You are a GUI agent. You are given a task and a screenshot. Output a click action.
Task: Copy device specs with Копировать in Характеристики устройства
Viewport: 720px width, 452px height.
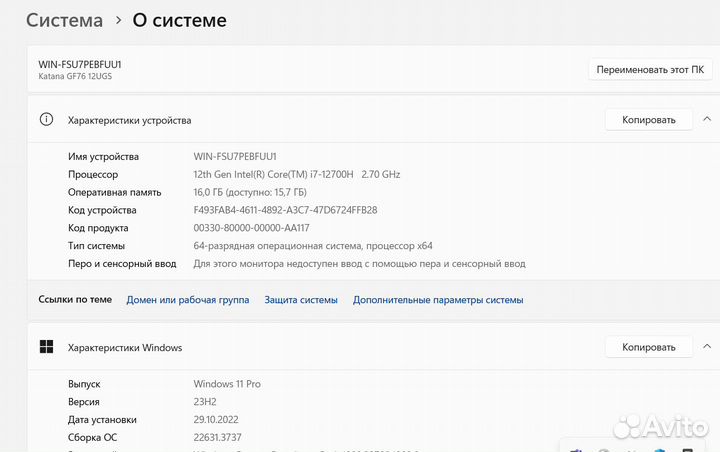coord(648,120)
